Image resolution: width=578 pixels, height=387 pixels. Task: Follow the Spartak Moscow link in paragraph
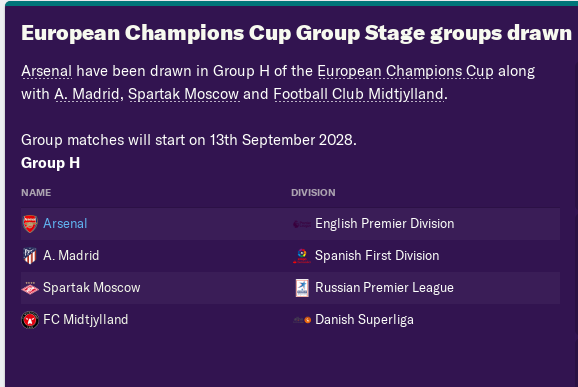[184, 94]
